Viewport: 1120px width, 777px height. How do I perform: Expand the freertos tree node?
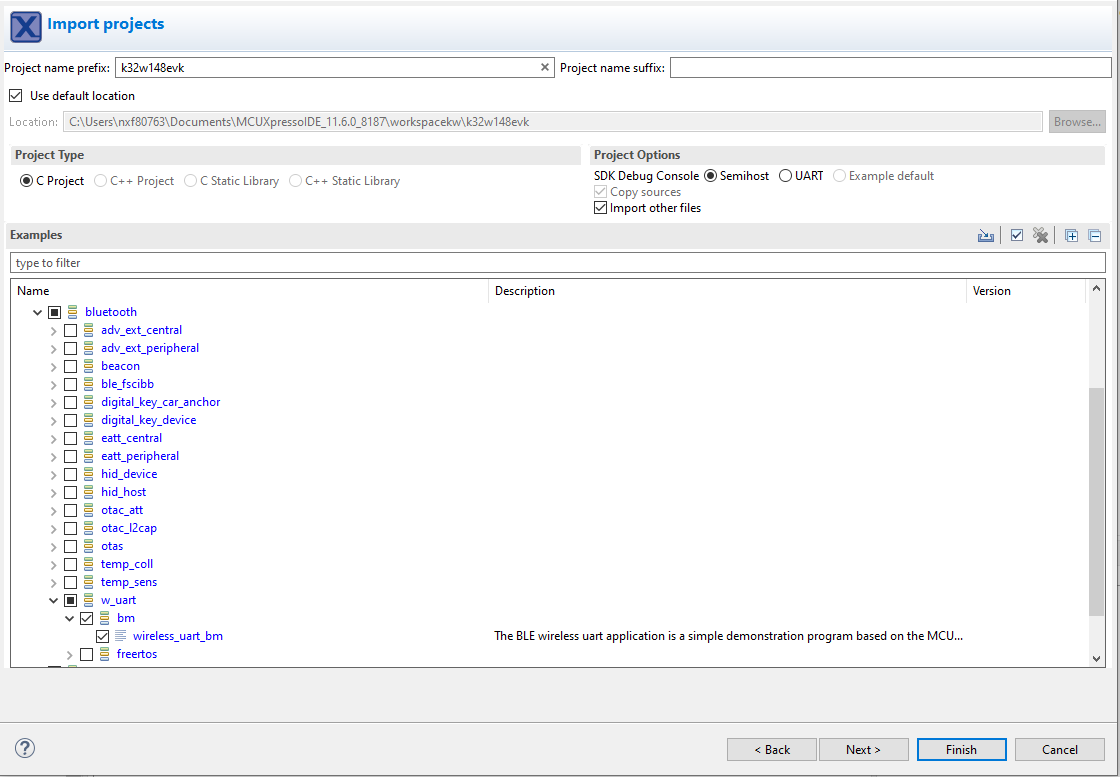coord(69,654)
